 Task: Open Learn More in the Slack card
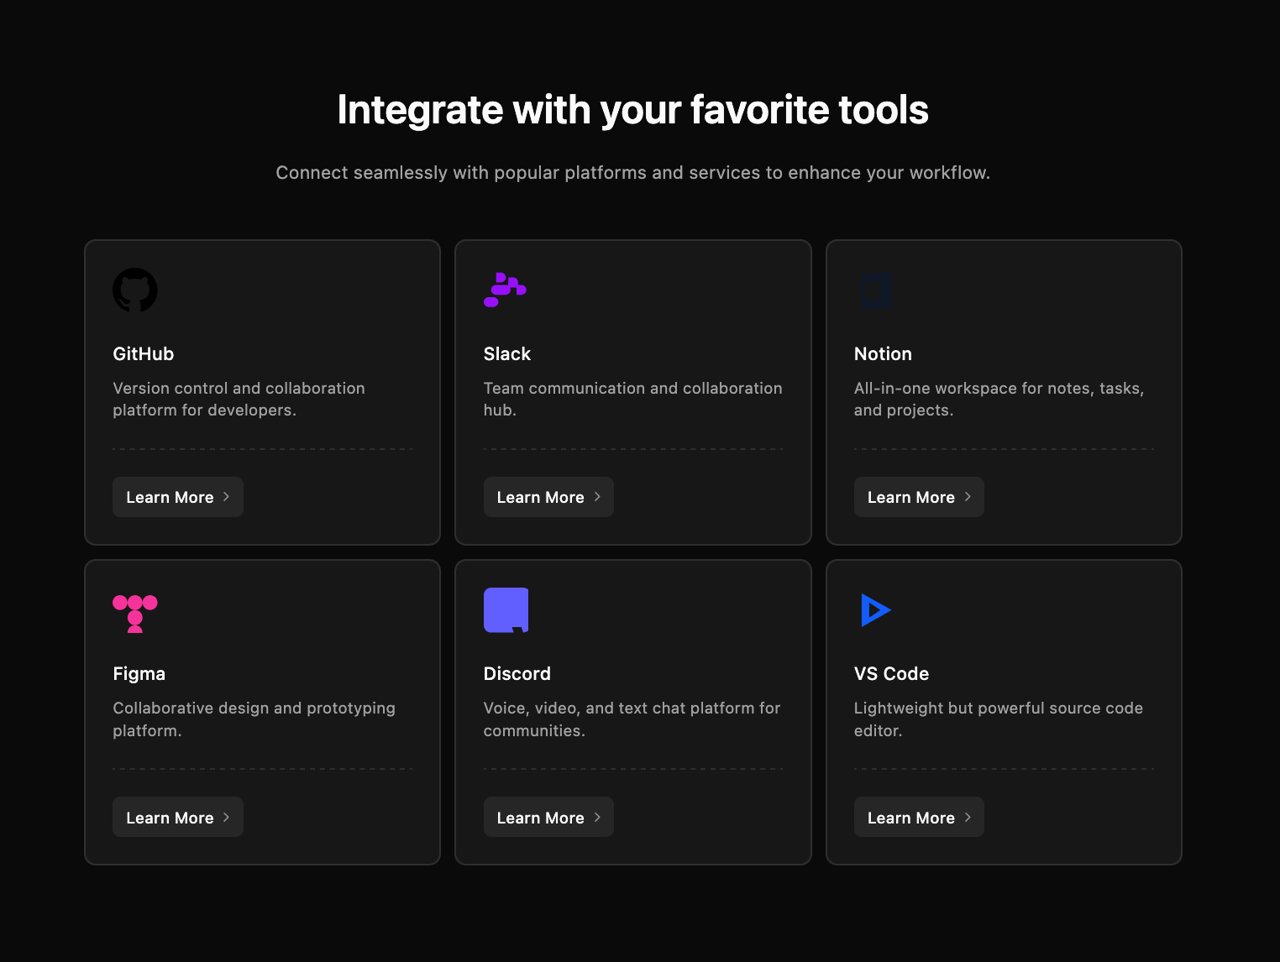click(548, 497)
